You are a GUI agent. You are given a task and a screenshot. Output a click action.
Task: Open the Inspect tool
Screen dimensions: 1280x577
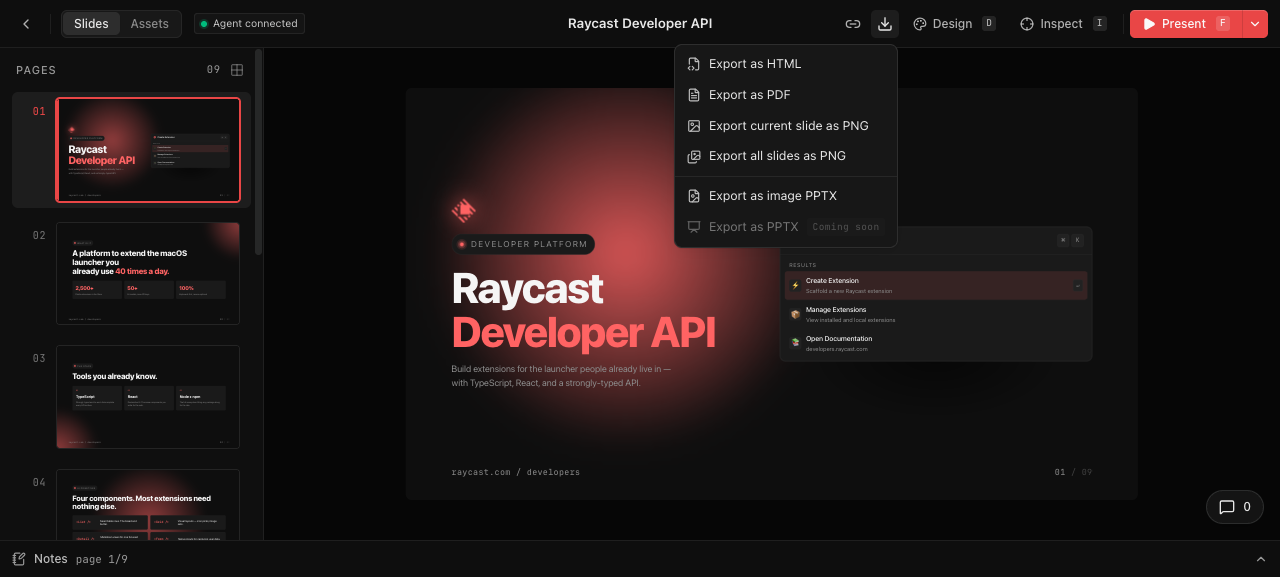point(1063,24)
